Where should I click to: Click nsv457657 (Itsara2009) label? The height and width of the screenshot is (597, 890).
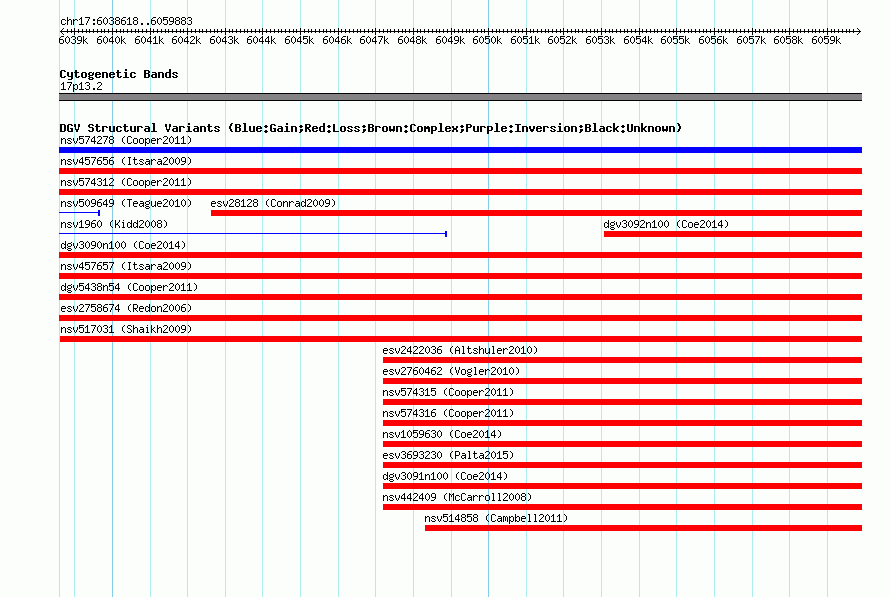point(126,266)
